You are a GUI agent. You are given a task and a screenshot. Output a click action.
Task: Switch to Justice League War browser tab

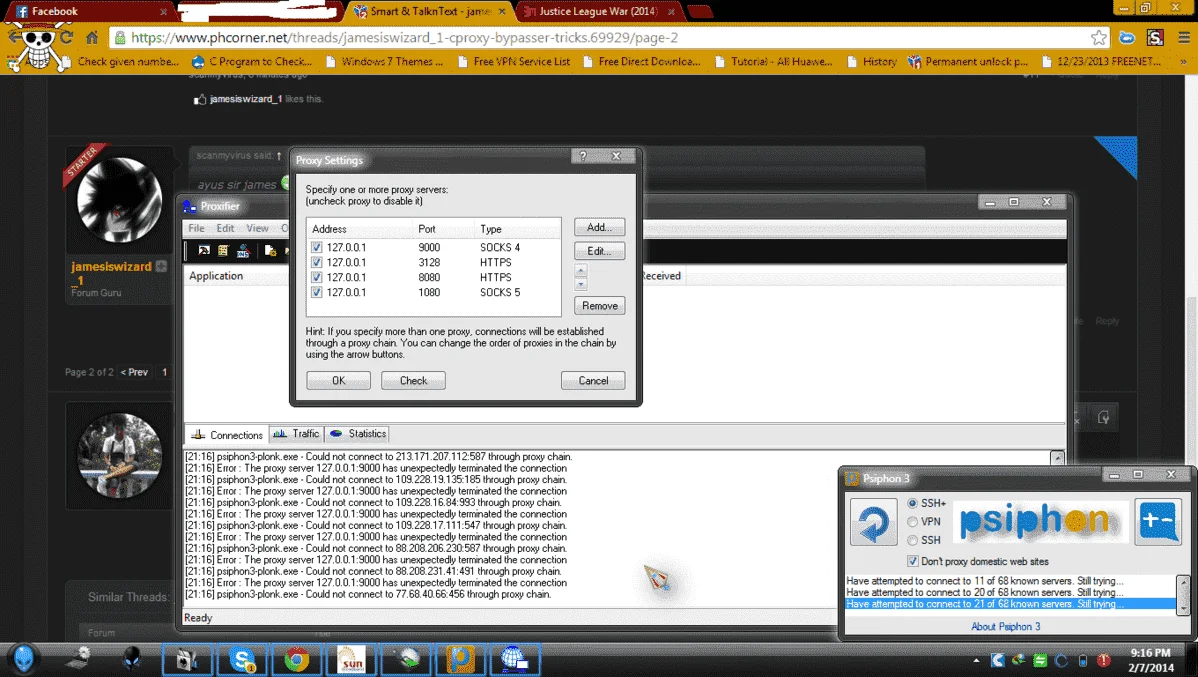(x=597, y=11)
